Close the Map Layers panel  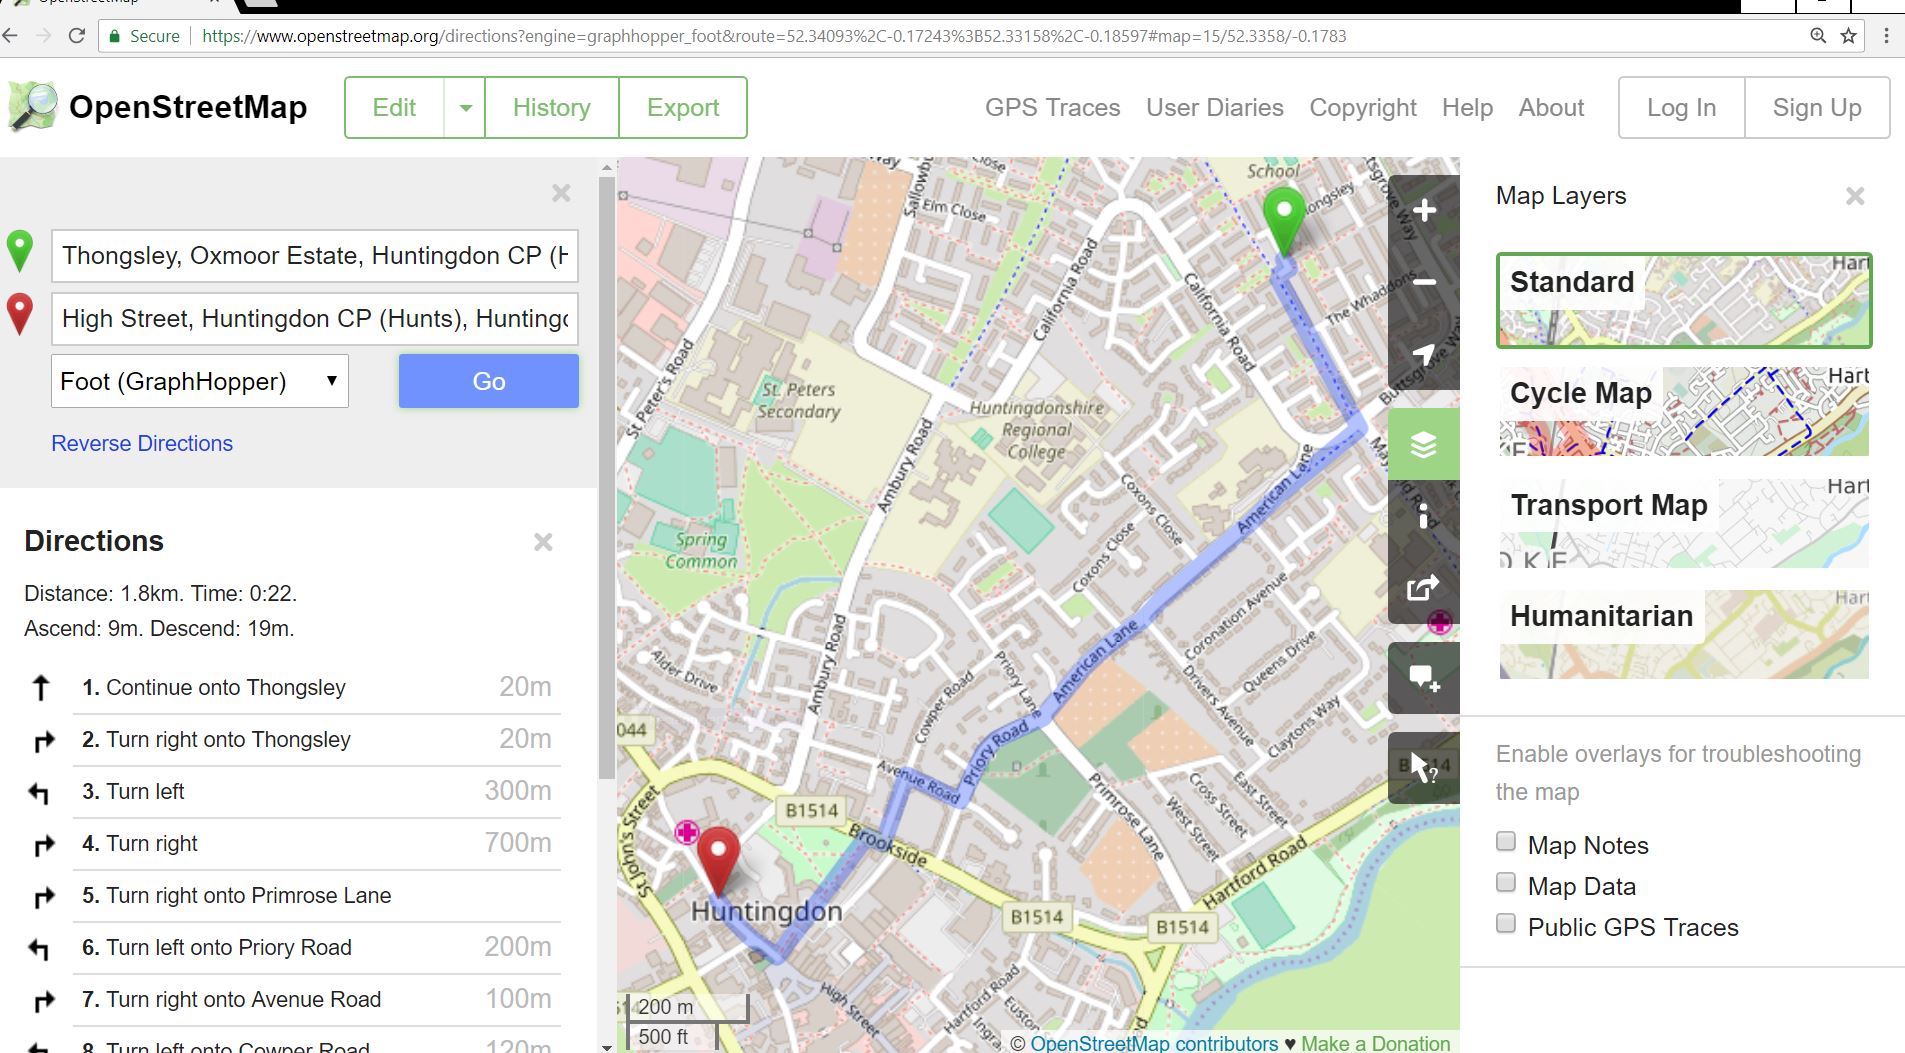[1855, 196]
